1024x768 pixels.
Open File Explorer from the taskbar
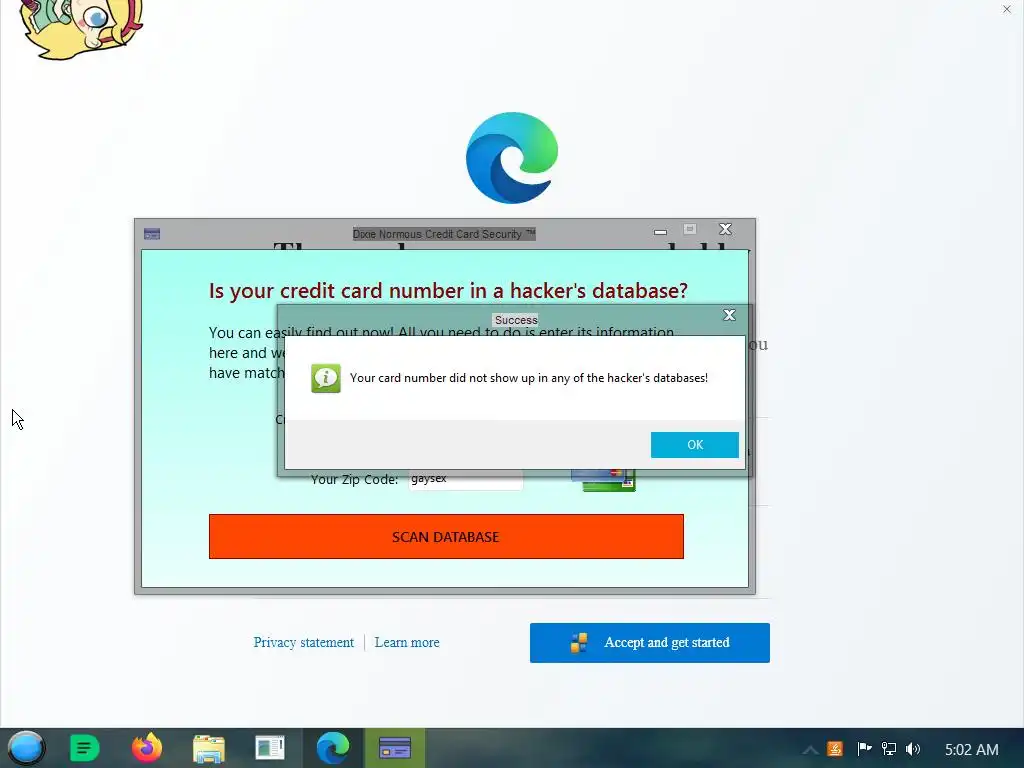(209, 748)
